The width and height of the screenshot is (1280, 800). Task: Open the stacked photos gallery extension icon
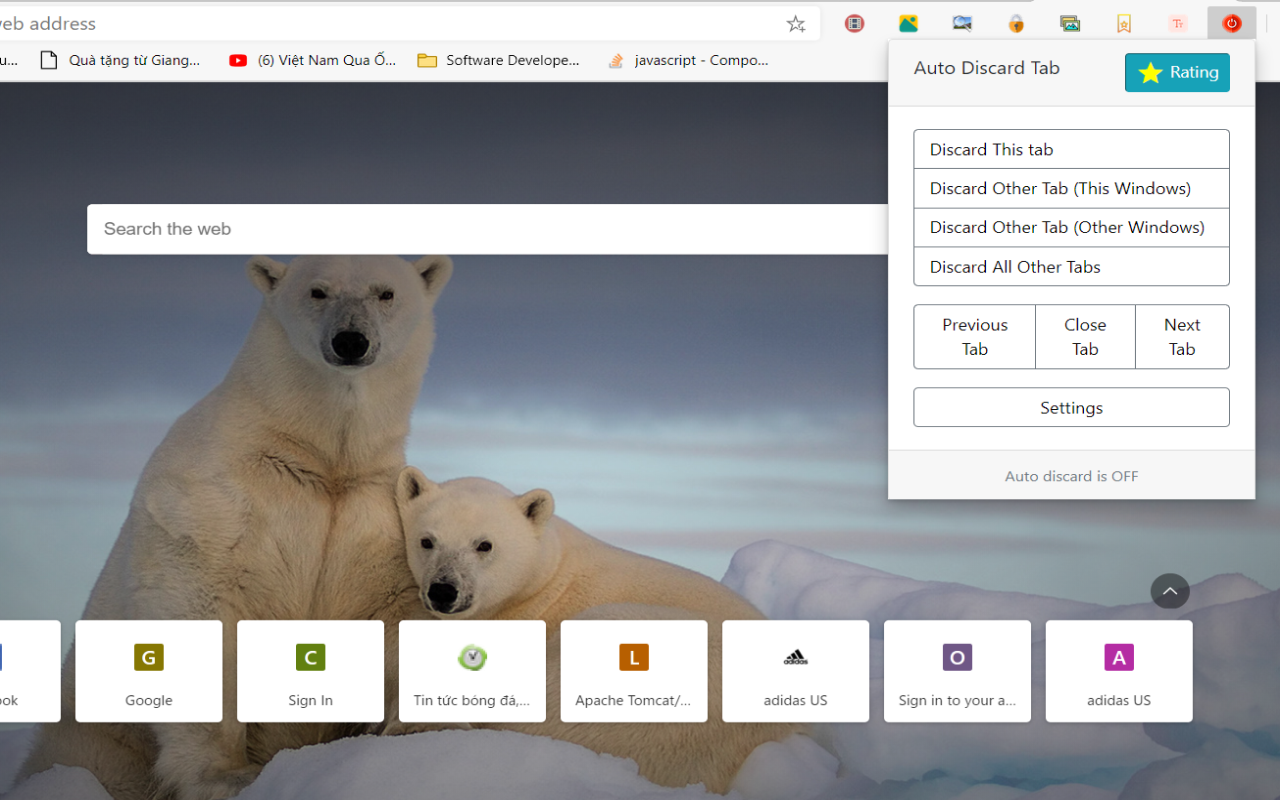1070,24
